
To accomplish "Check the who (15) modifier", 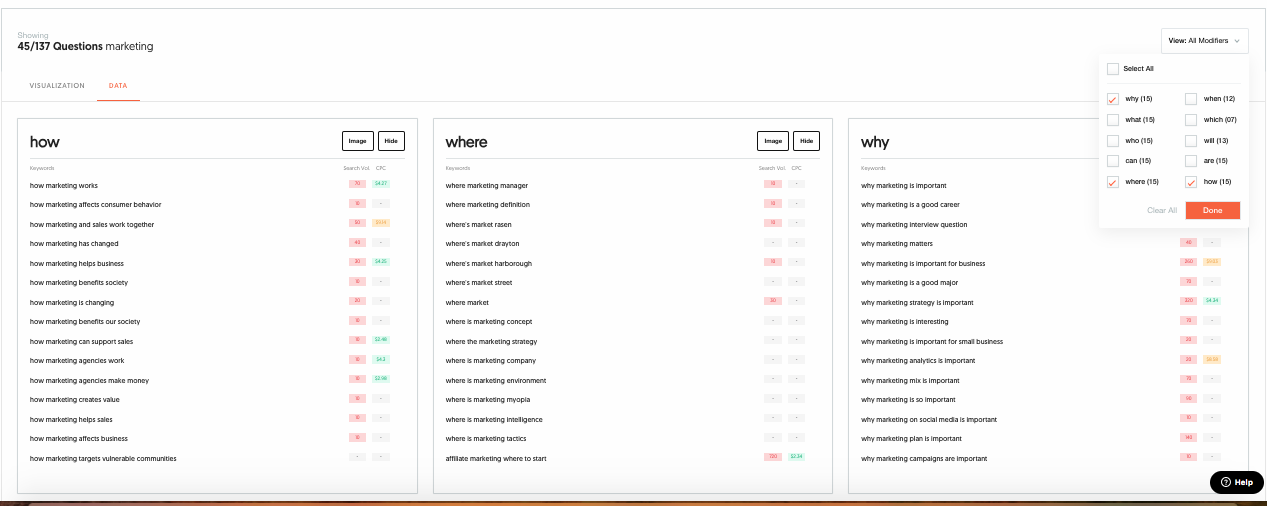I will [1113, 141].
